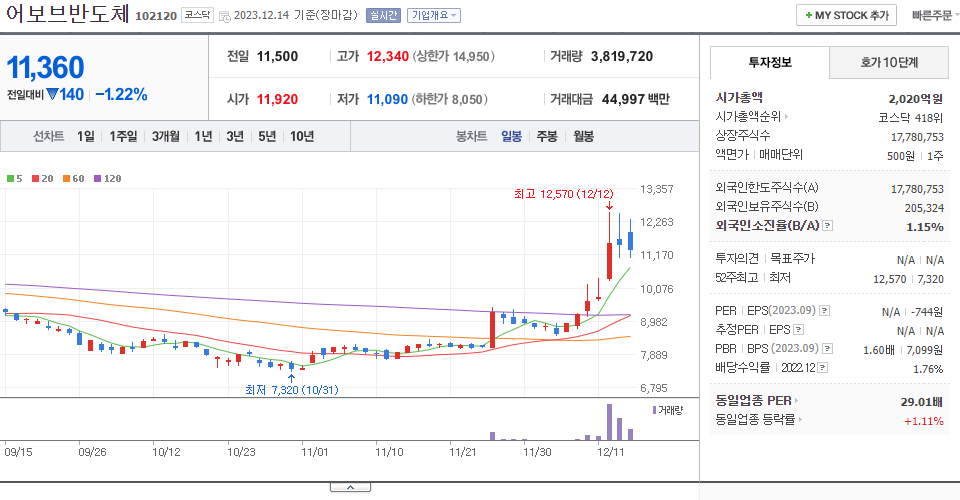Click the 상장주식수 value 17,780,753
Viewport: 960px width, 500px height.
click(x=917, y=137)
